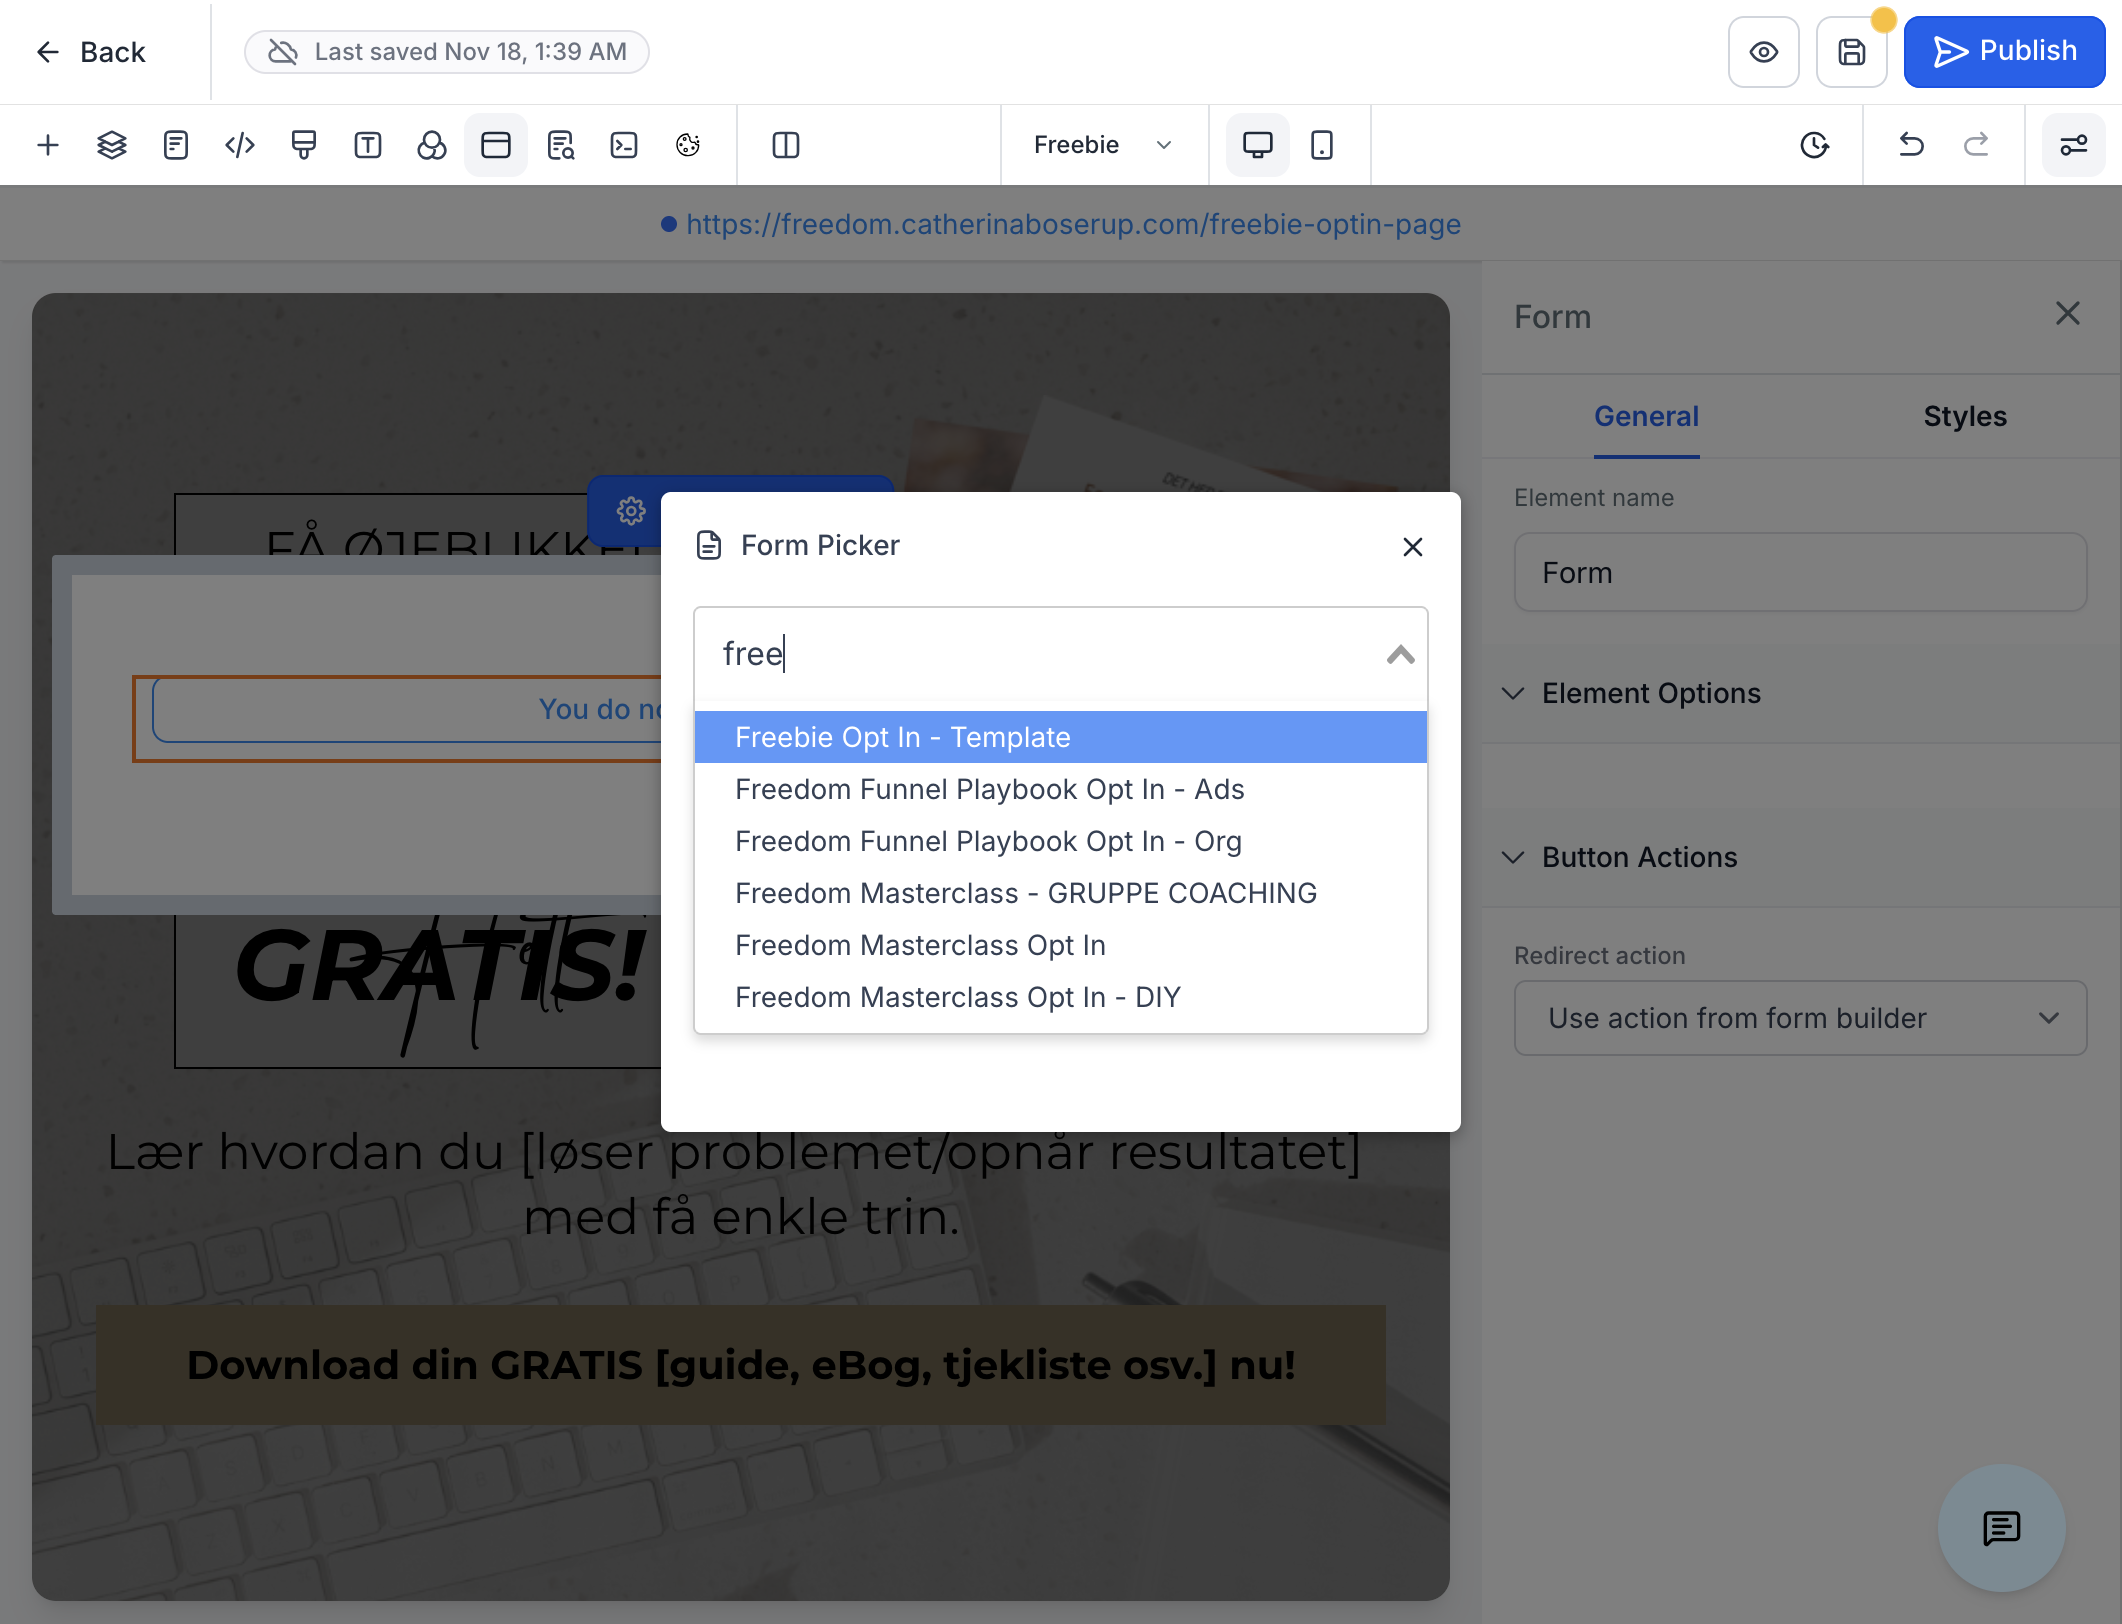The image size is (2122, 1624).
Task: Open the layers panel icon
Action: (x=111, y=145)
